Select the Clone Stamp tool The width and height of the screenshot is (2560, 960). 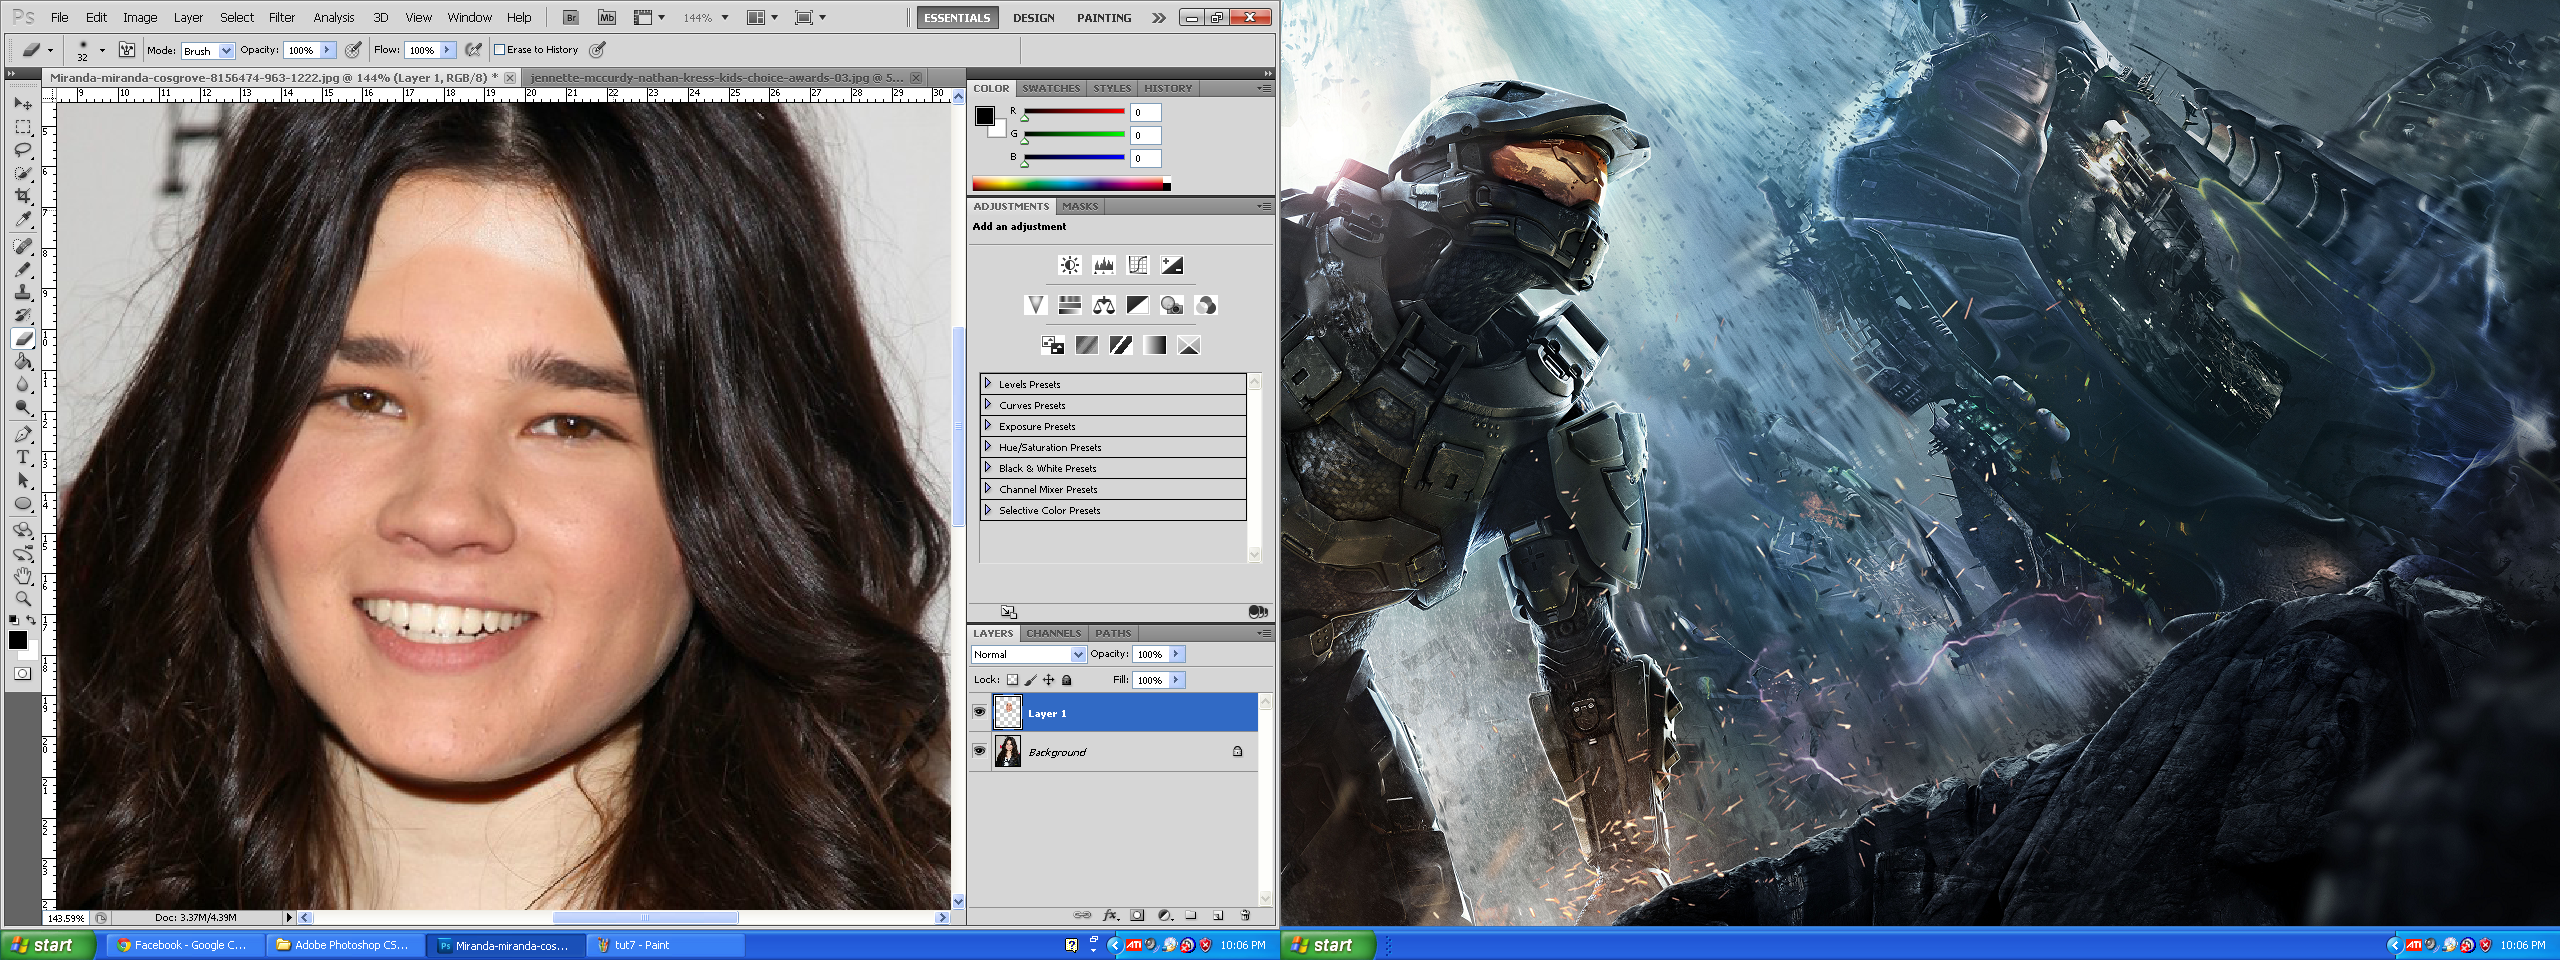coord(23,292)
